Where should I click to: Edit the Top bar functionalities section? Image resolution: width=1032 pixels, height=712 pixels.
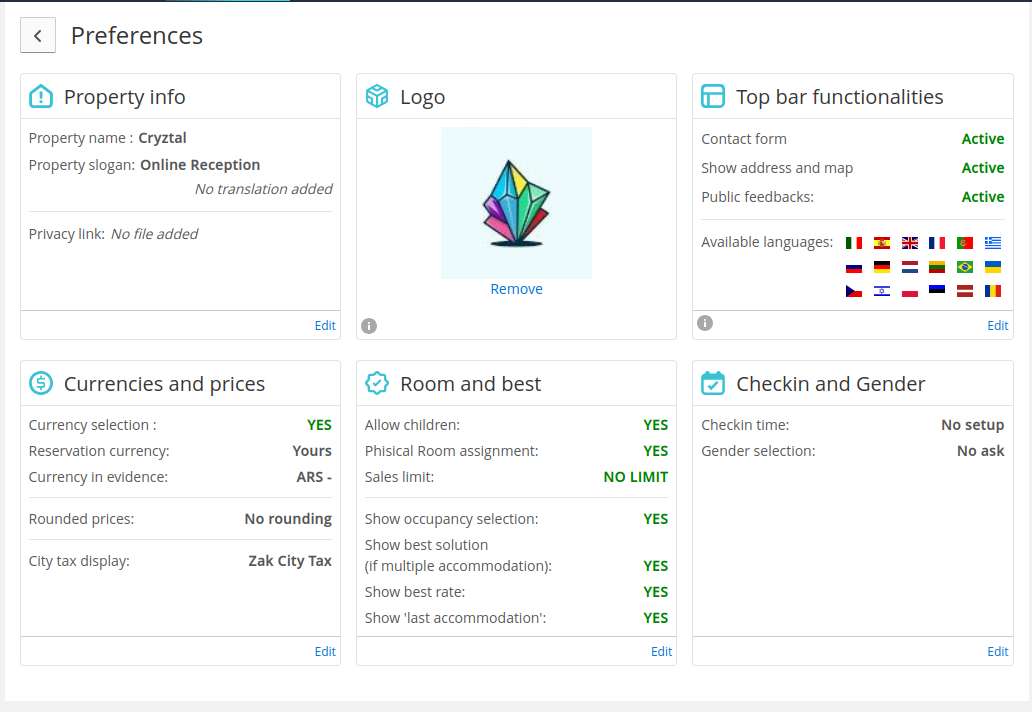[x=997, y=325]
